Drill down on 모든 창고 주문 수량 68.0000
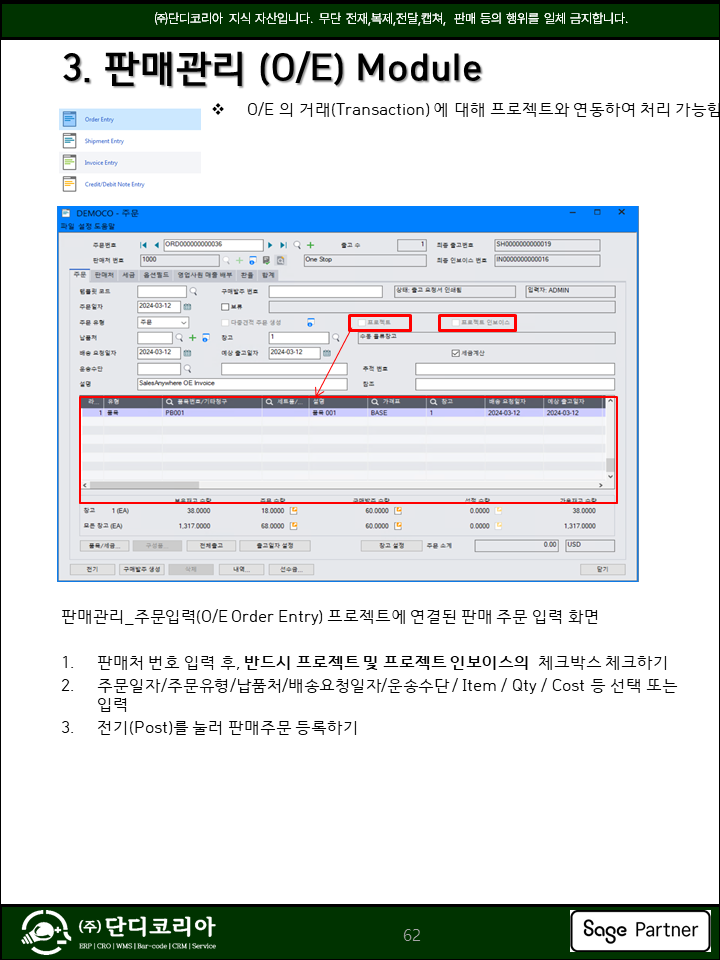Image resolution: width=720 pixels, height=960 pixels. click(294, 526)
